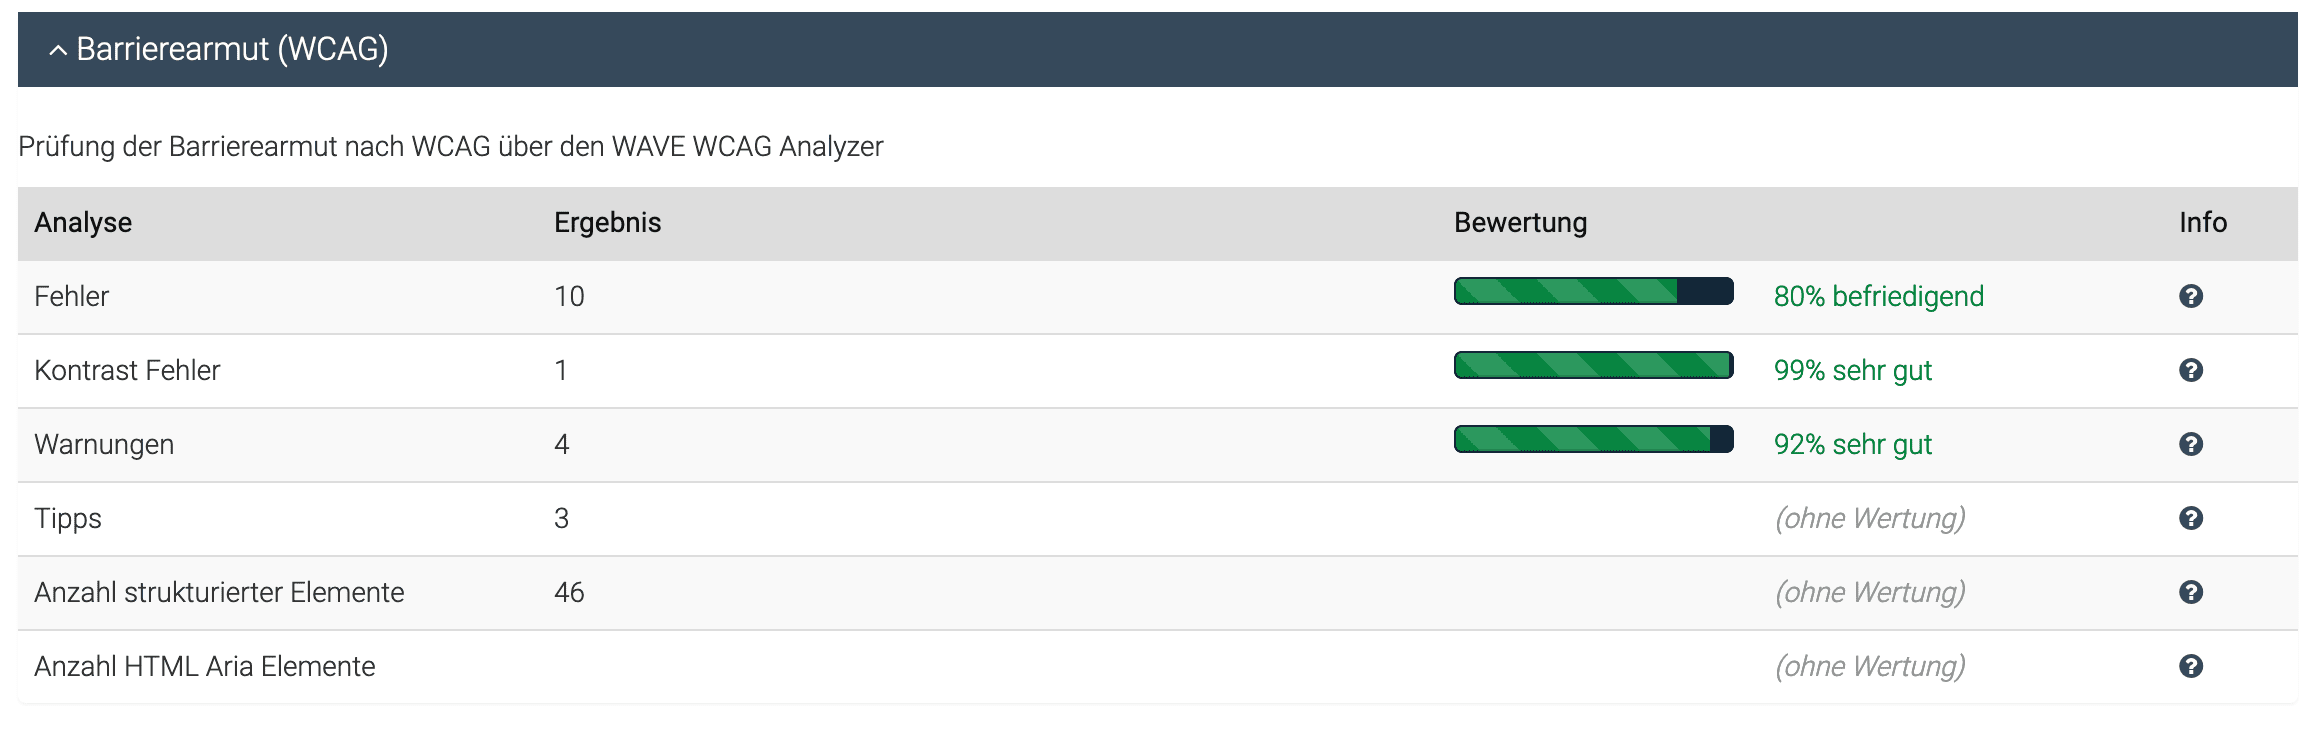This screenshot has height=730, width=2310.
Task: Click the 92% sehr gut rating text
Action: click(x=1852, y=444)
